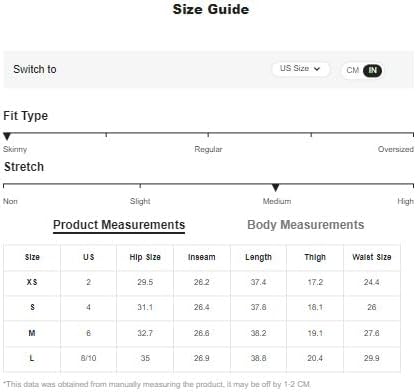The height and width of the screenshot is (392, 416).
Task: Select the M size row label
Action: coord(32,333)
